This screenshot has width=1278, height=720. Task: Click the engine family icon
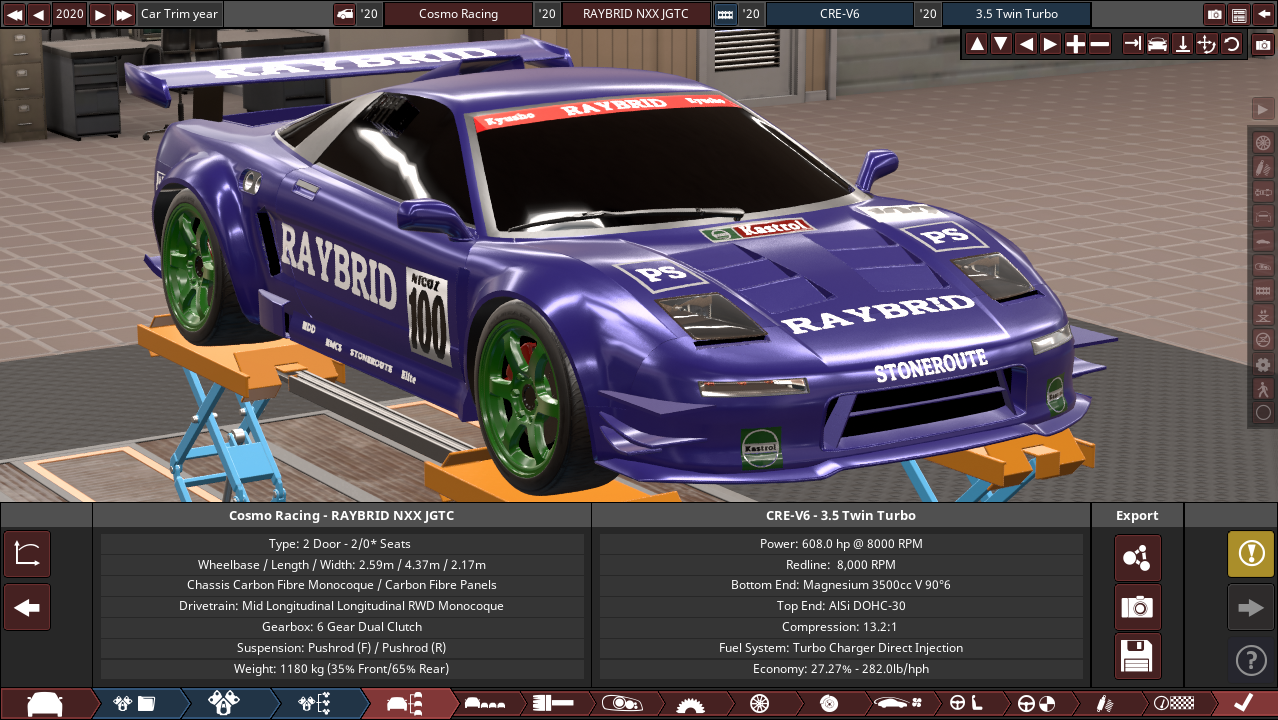[725, 14]
